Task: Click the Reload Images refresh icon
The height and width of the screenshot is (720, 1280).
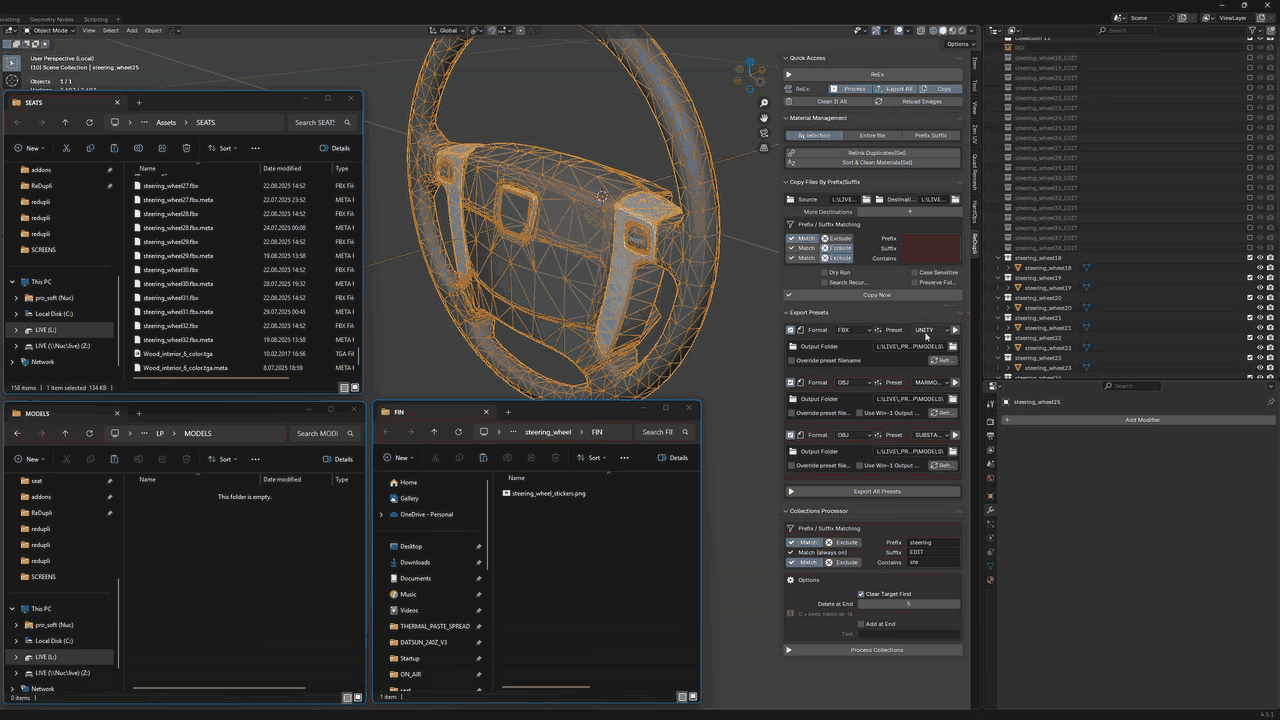Action: click(x=878, y=101)
